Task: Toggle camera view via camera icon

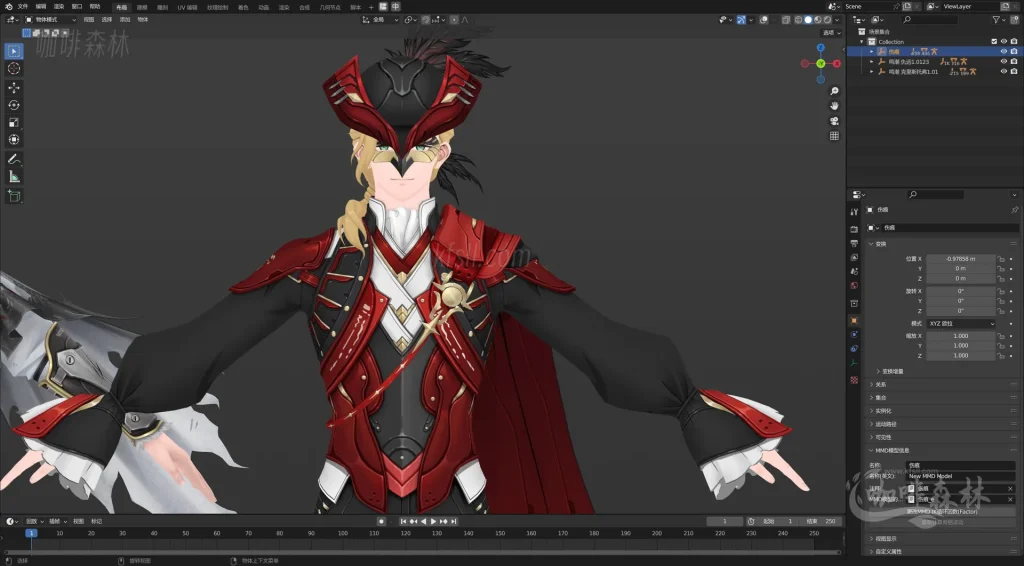Action: tap(834, 121)
